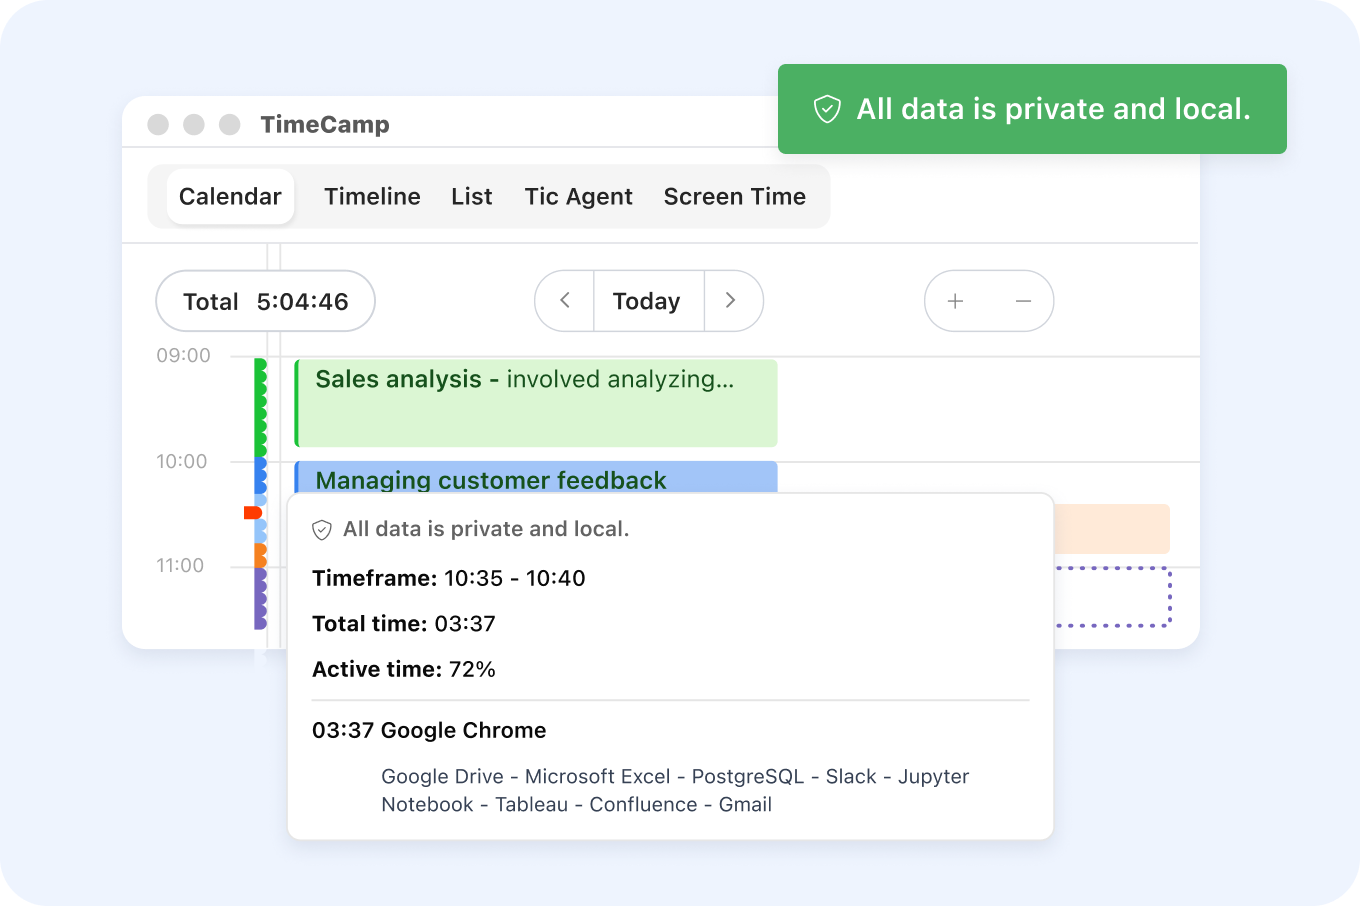Go to previous day with the left chevron

(563, 301)
